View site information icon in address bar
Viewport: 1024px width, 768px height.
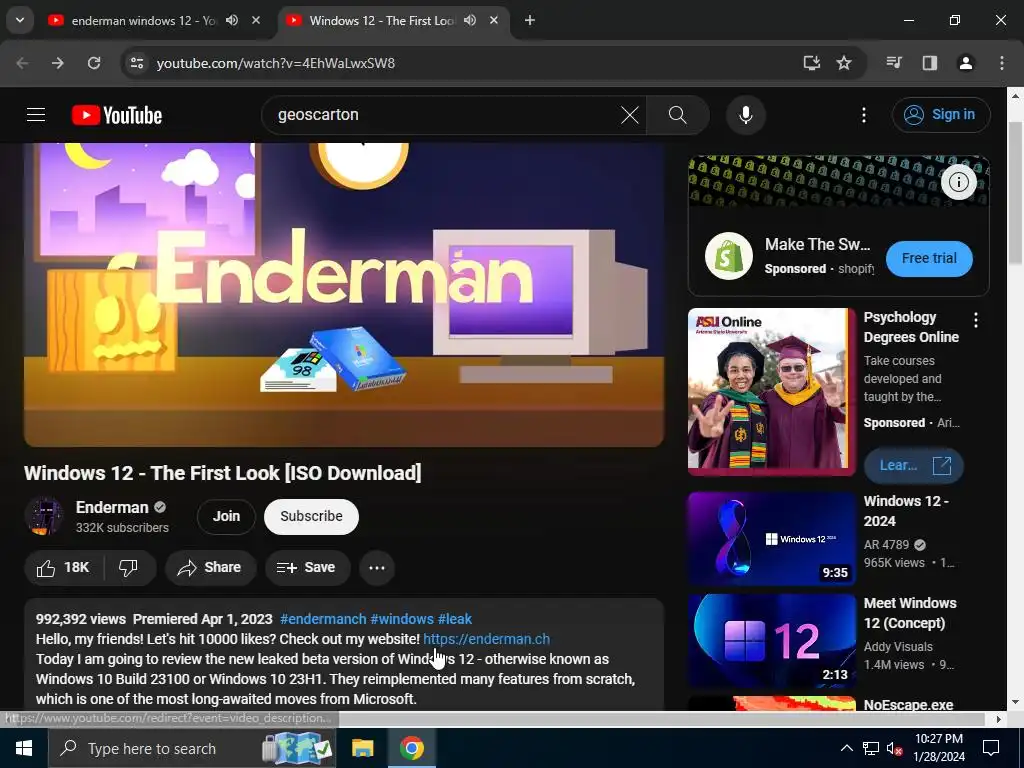137,63
